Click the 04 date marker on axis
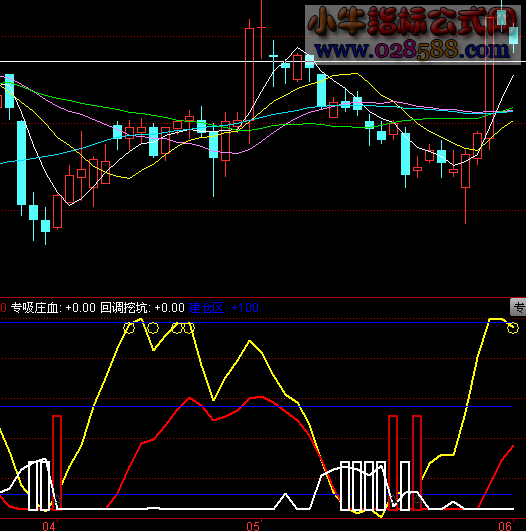The height and width of the screenshot is (531, 526). (49, 526)
